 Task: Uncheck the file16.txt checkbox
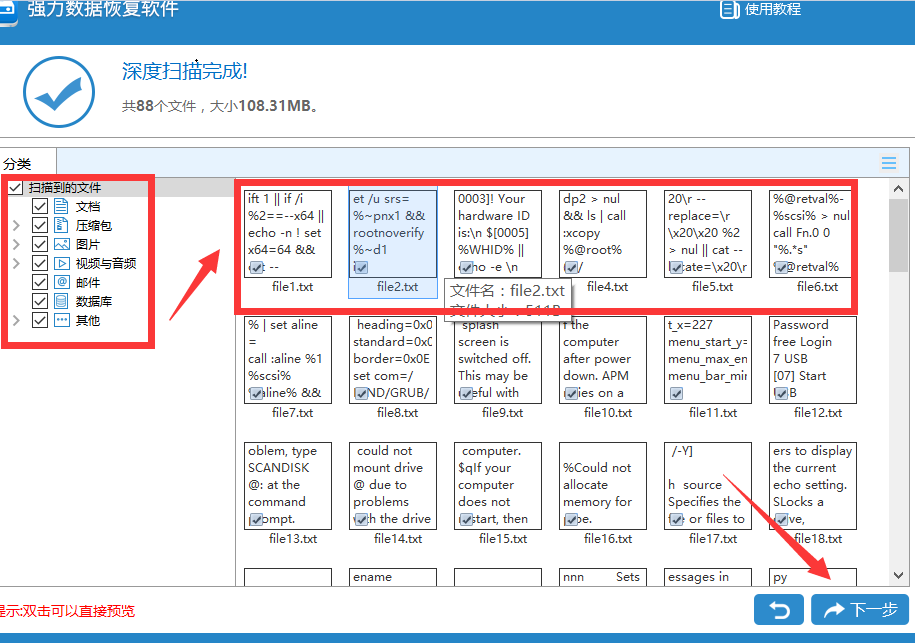point(571,520)
